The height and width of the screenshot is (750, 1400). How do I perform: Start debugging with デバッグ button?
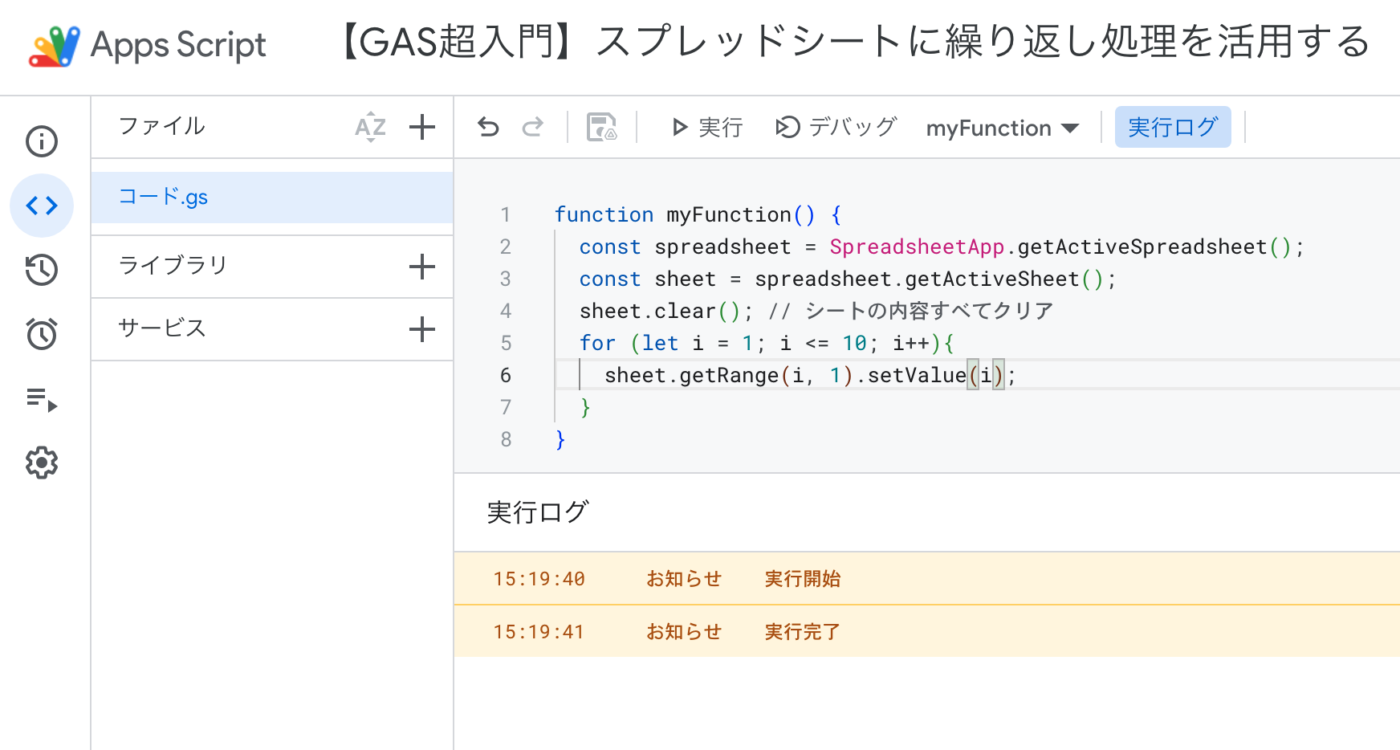(836, 127)
